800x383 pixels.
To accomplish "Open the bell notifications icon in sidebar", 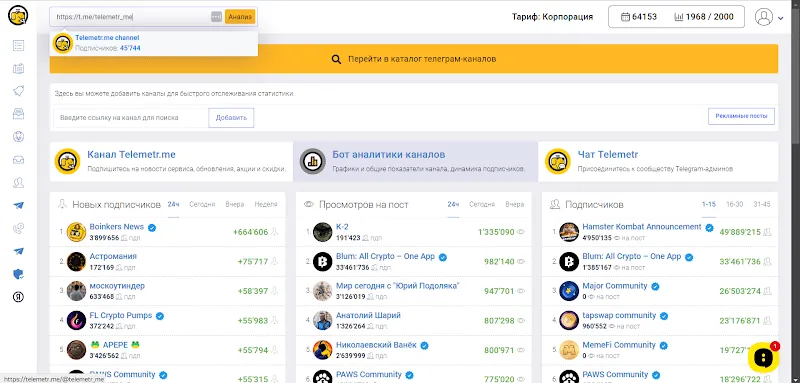I will [18, 91].
